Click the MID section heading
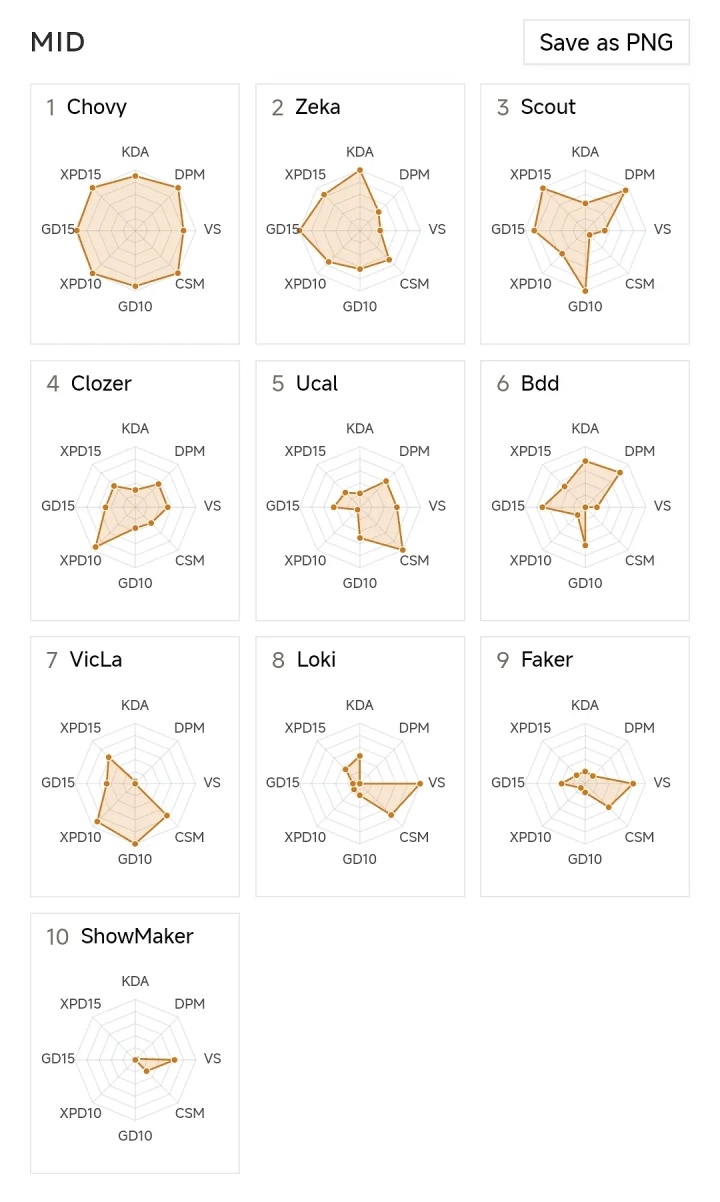Image resolution: width=720 pixels, height=1202 pixels. 58,42
